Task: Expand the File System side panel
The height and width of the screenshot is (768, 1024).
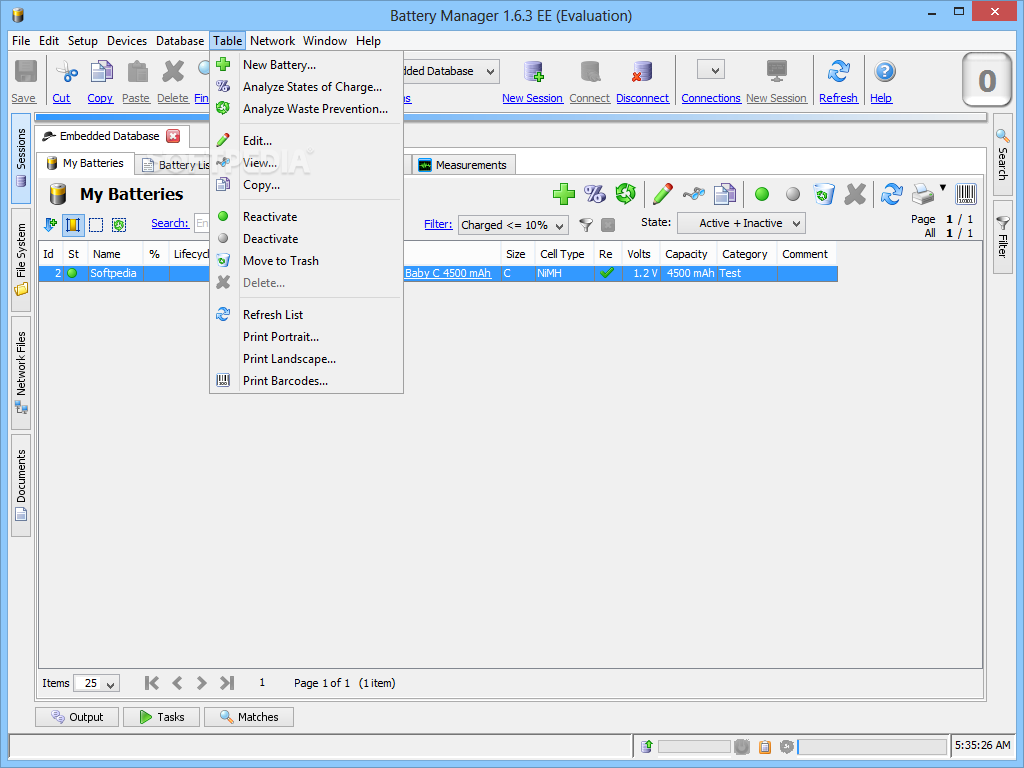Action: (21, 260)
